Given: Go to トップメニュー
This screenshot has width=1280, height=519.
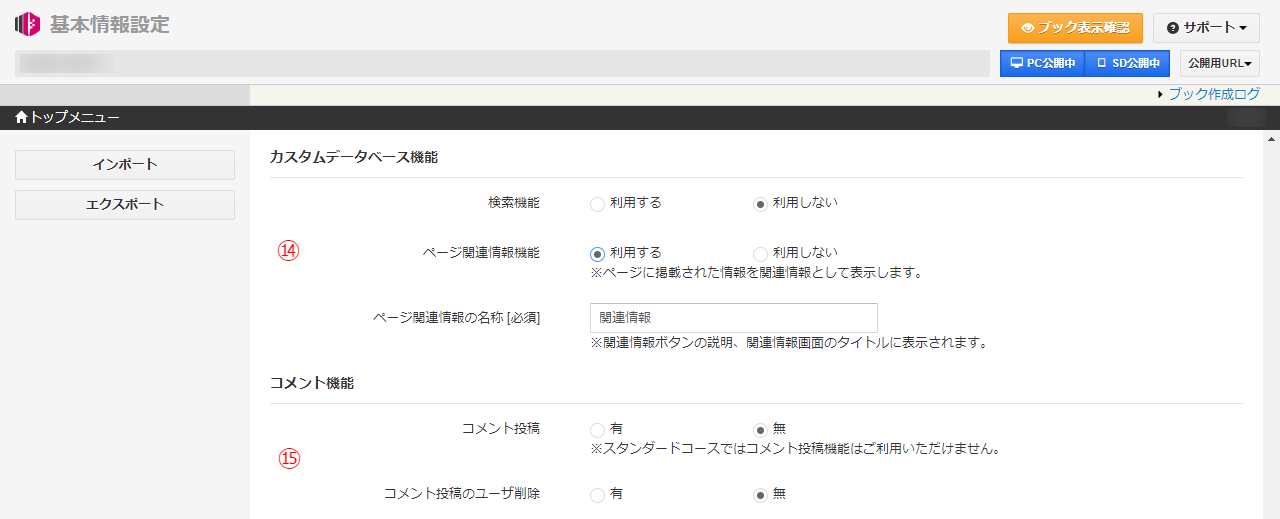Looking at the screenshot, I should (75, 118).
